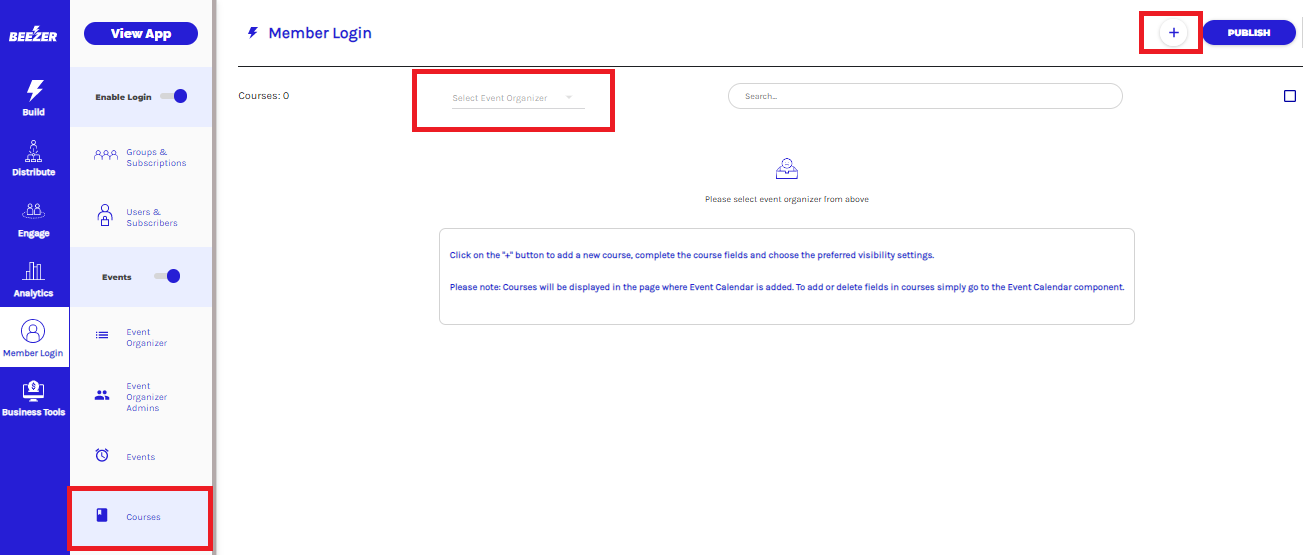Click the empty-state reader icon

click(787, 168)
